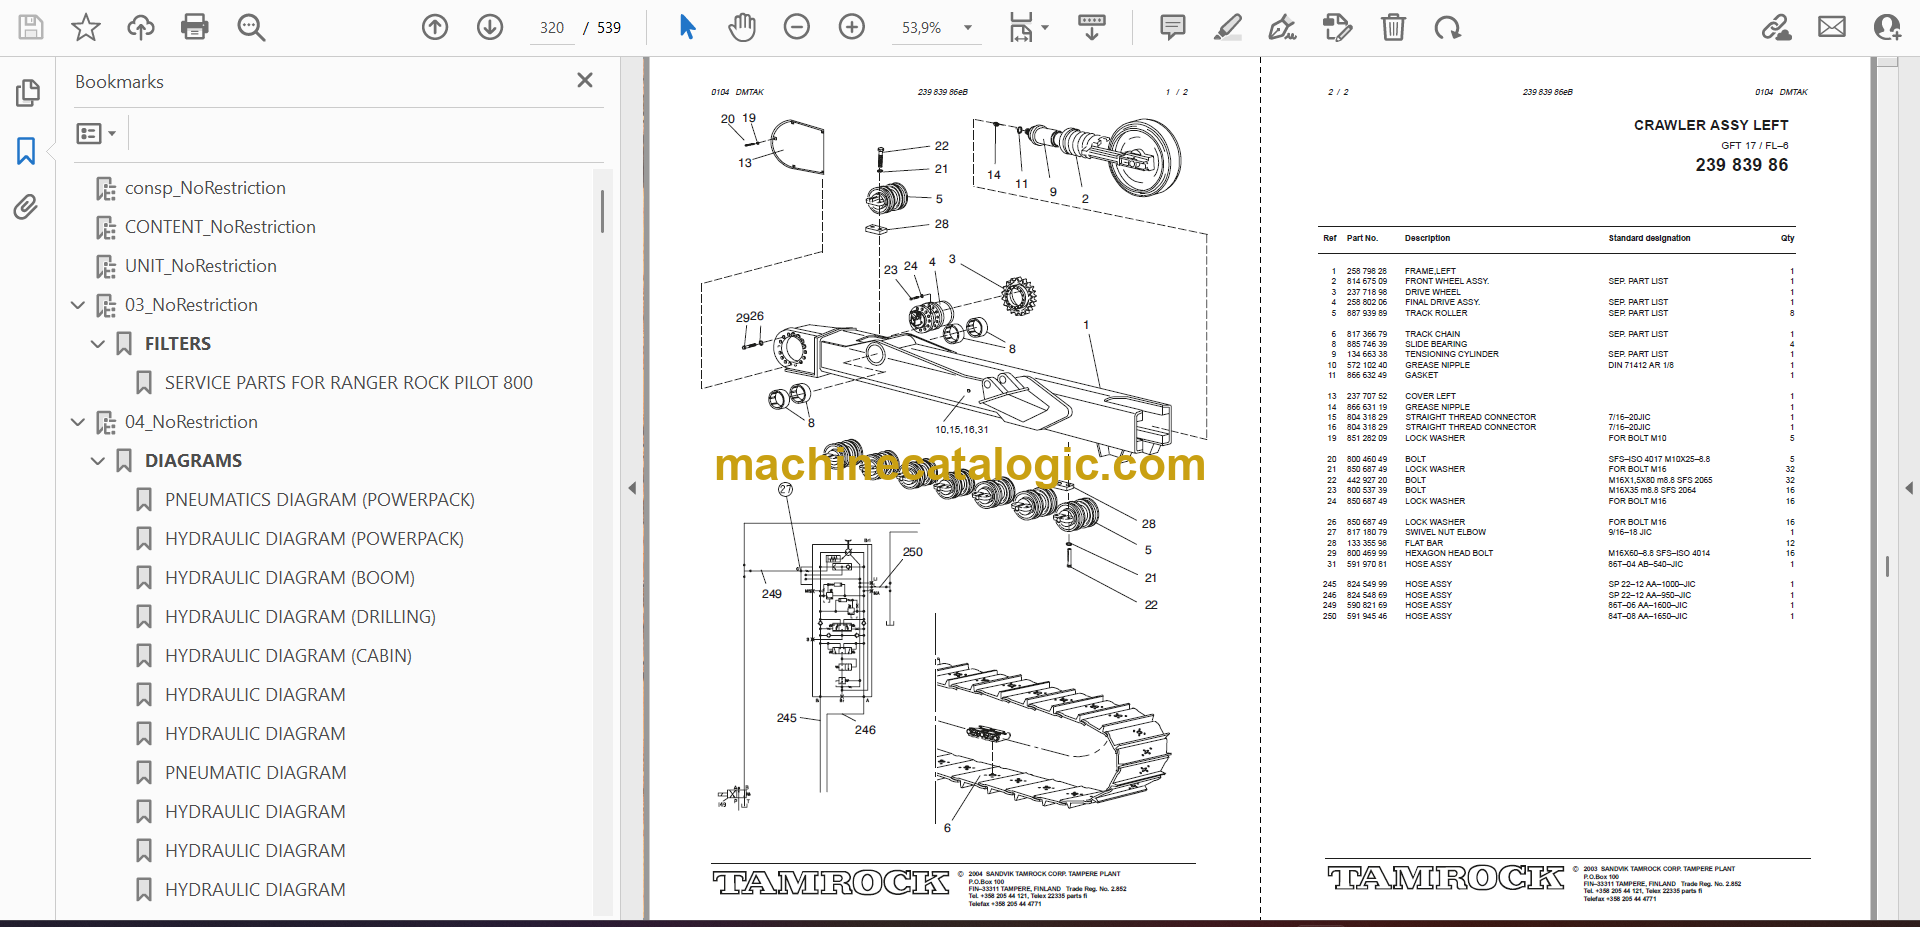Click the scrolling mode keyboard icon
This screenshot has height=927, width=1920.
(1092, 27)
